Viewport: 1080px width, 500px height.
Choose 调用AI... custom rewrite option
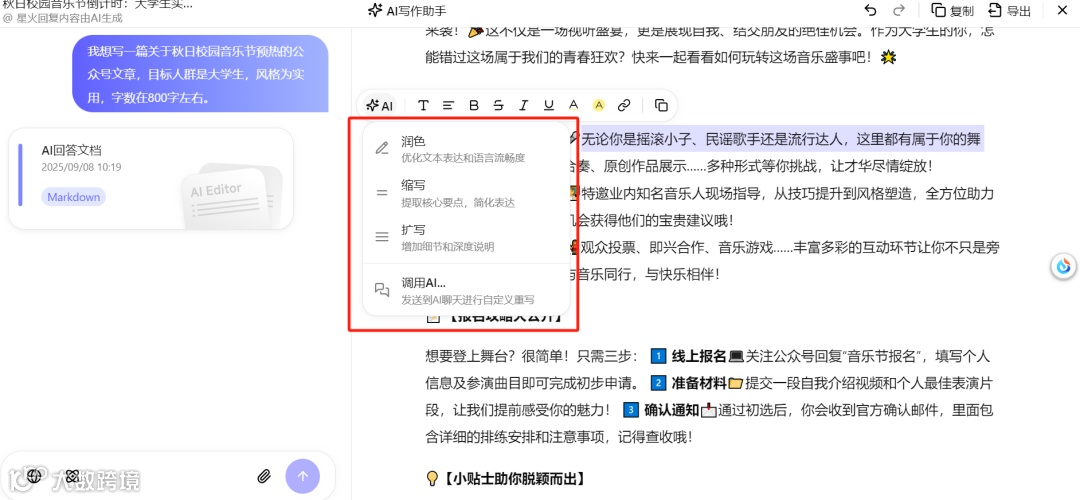pos(466,291)
